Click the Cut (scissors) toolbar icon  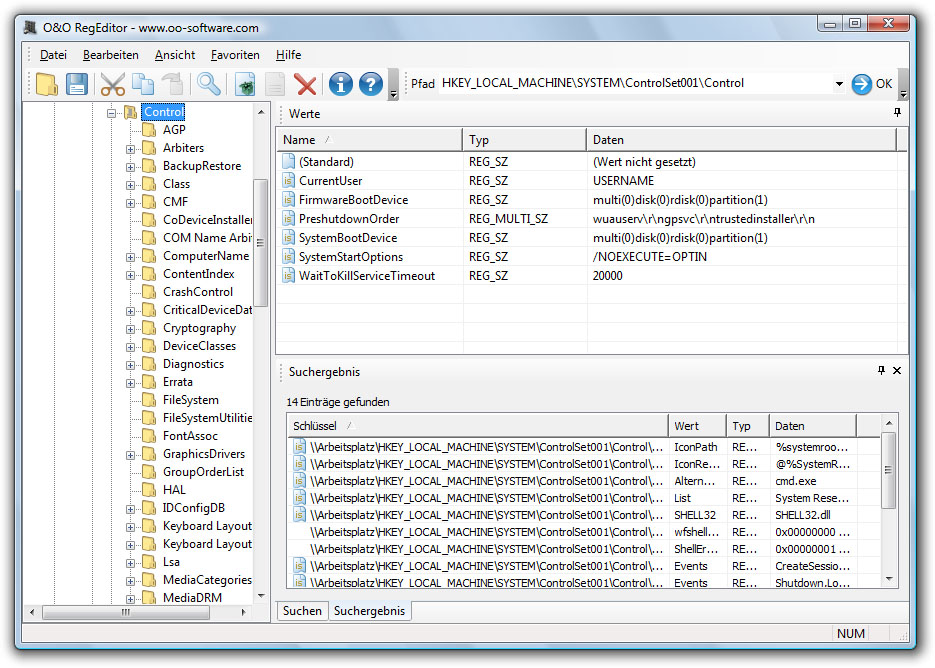[113, 84]
